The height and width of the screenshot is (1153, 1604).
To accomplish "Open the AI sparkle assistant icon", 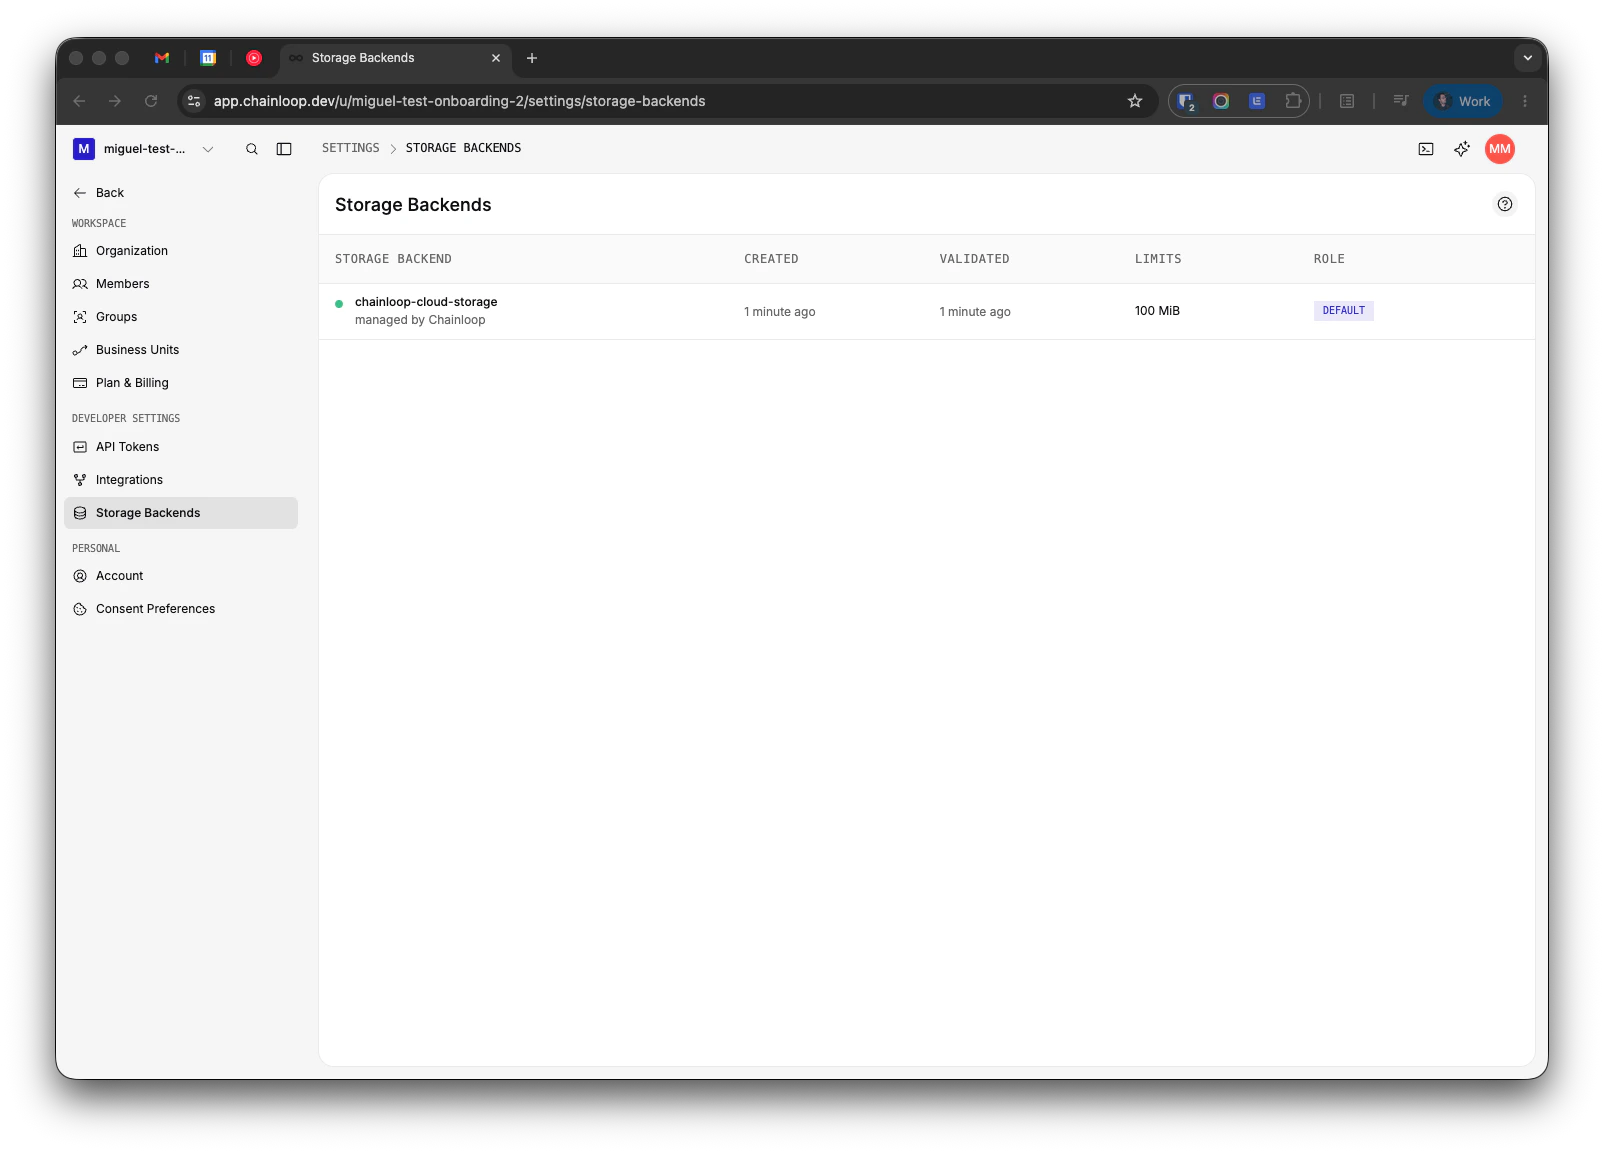I will [x=1462, y=149].
